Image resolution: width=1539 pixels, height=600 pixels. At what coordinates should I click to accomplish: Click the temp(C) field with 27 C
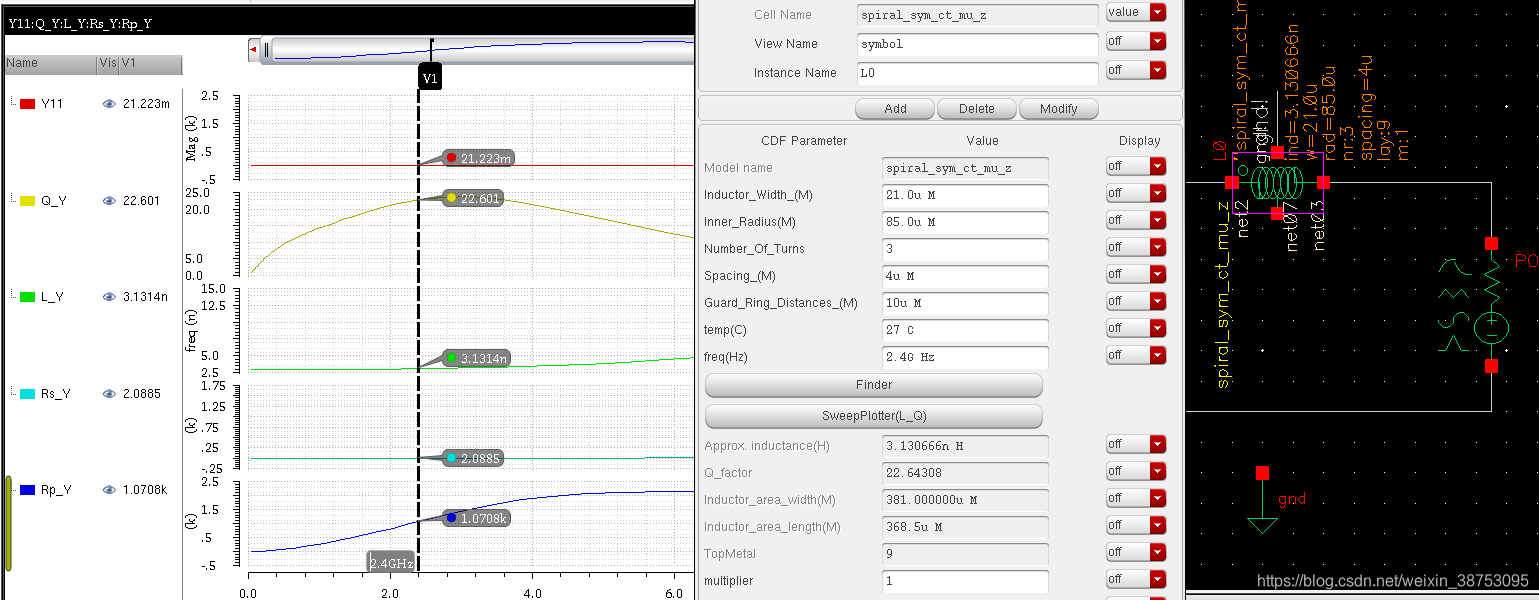click(966, 330)
